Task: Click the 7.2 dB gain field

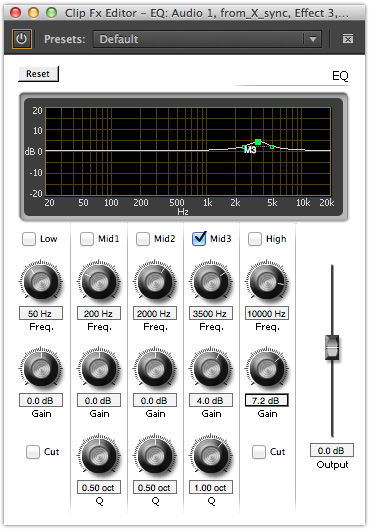Action: click(267, 401)
